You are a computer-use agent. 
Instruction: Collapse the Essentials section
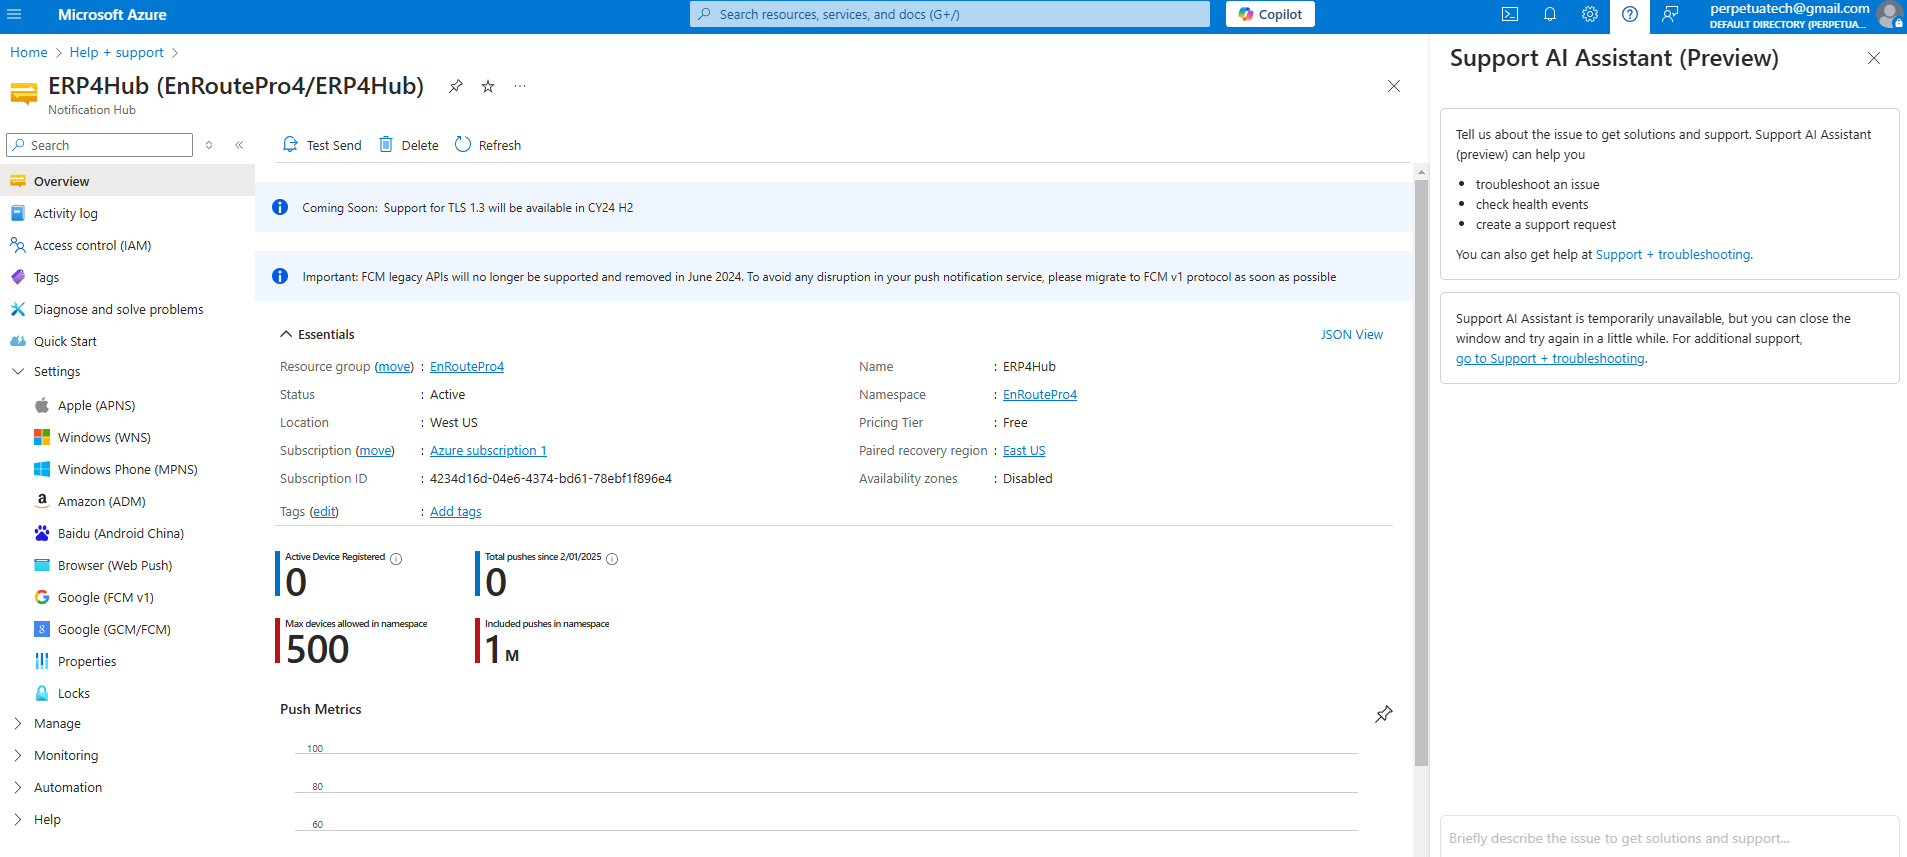(x=317, y=334)
